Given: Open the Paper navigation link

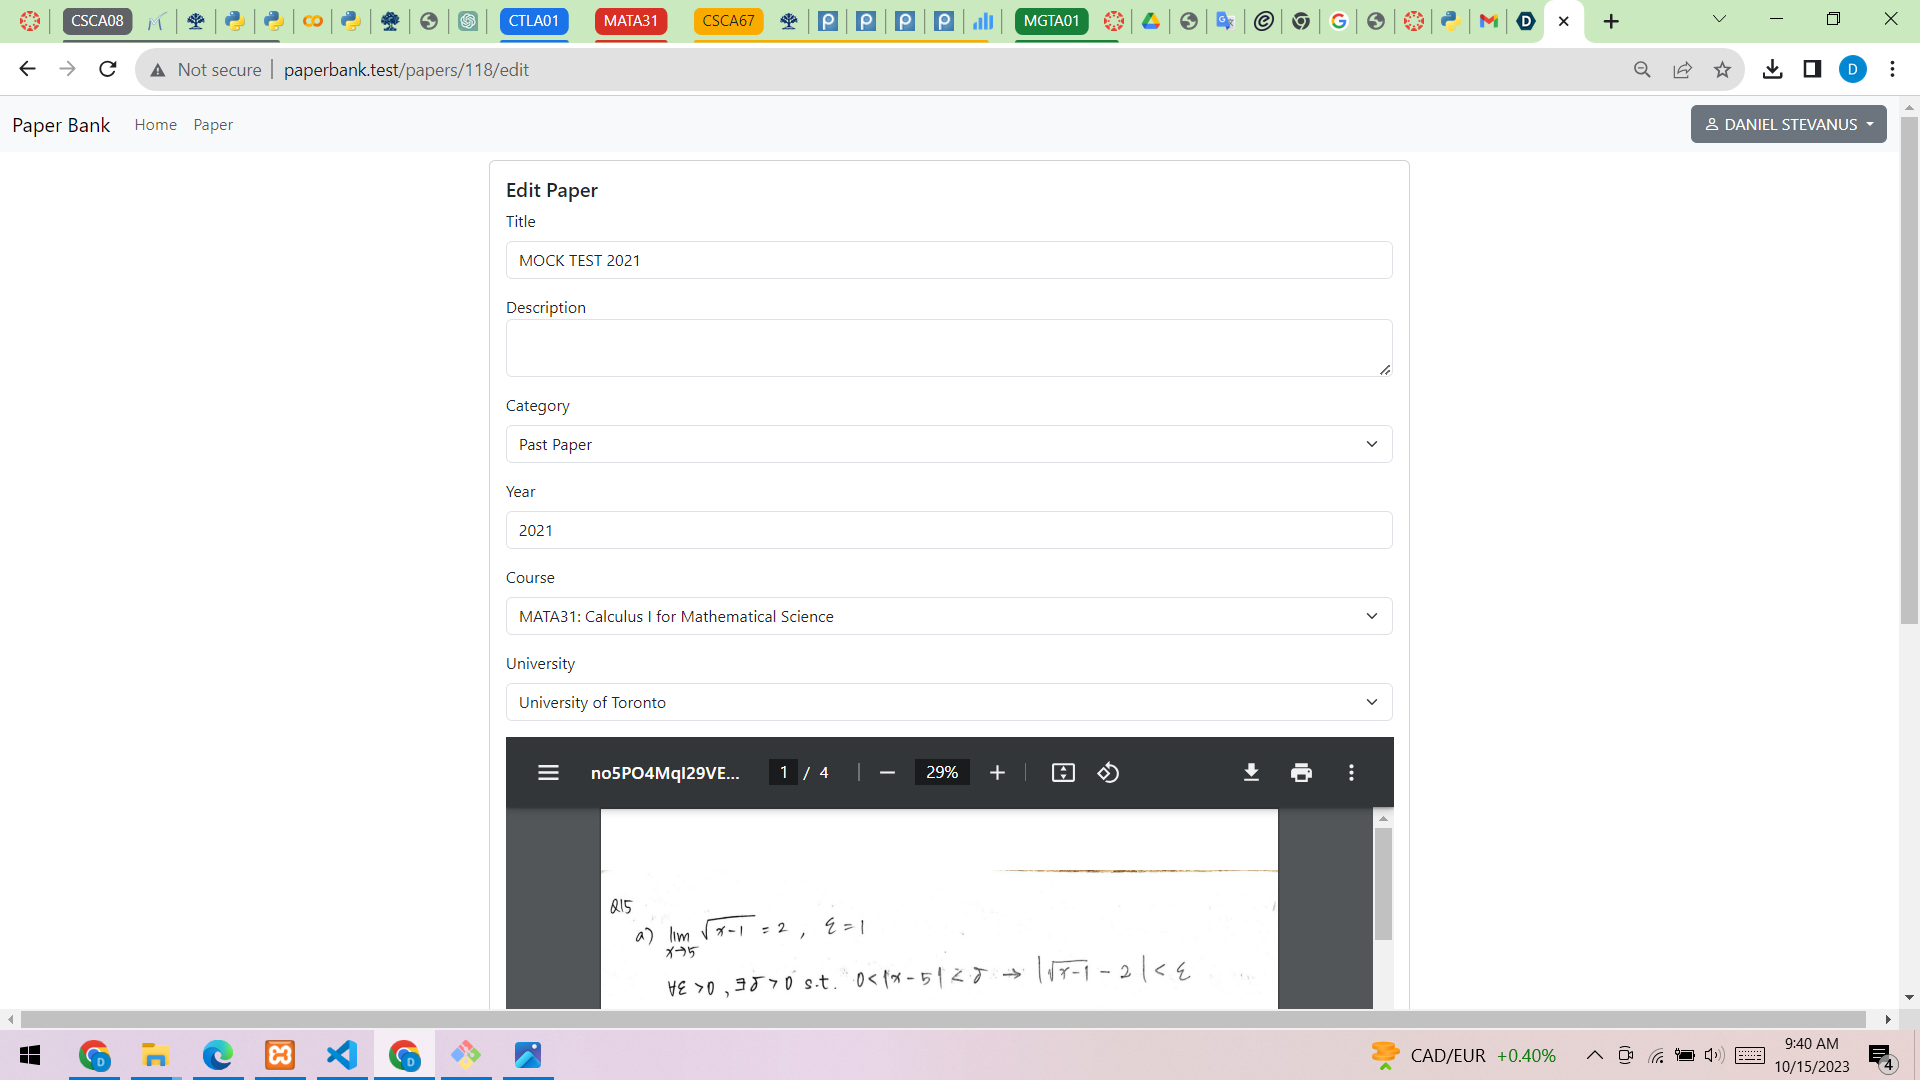Looking at the screenshot, I should click(x=213, y=125).
